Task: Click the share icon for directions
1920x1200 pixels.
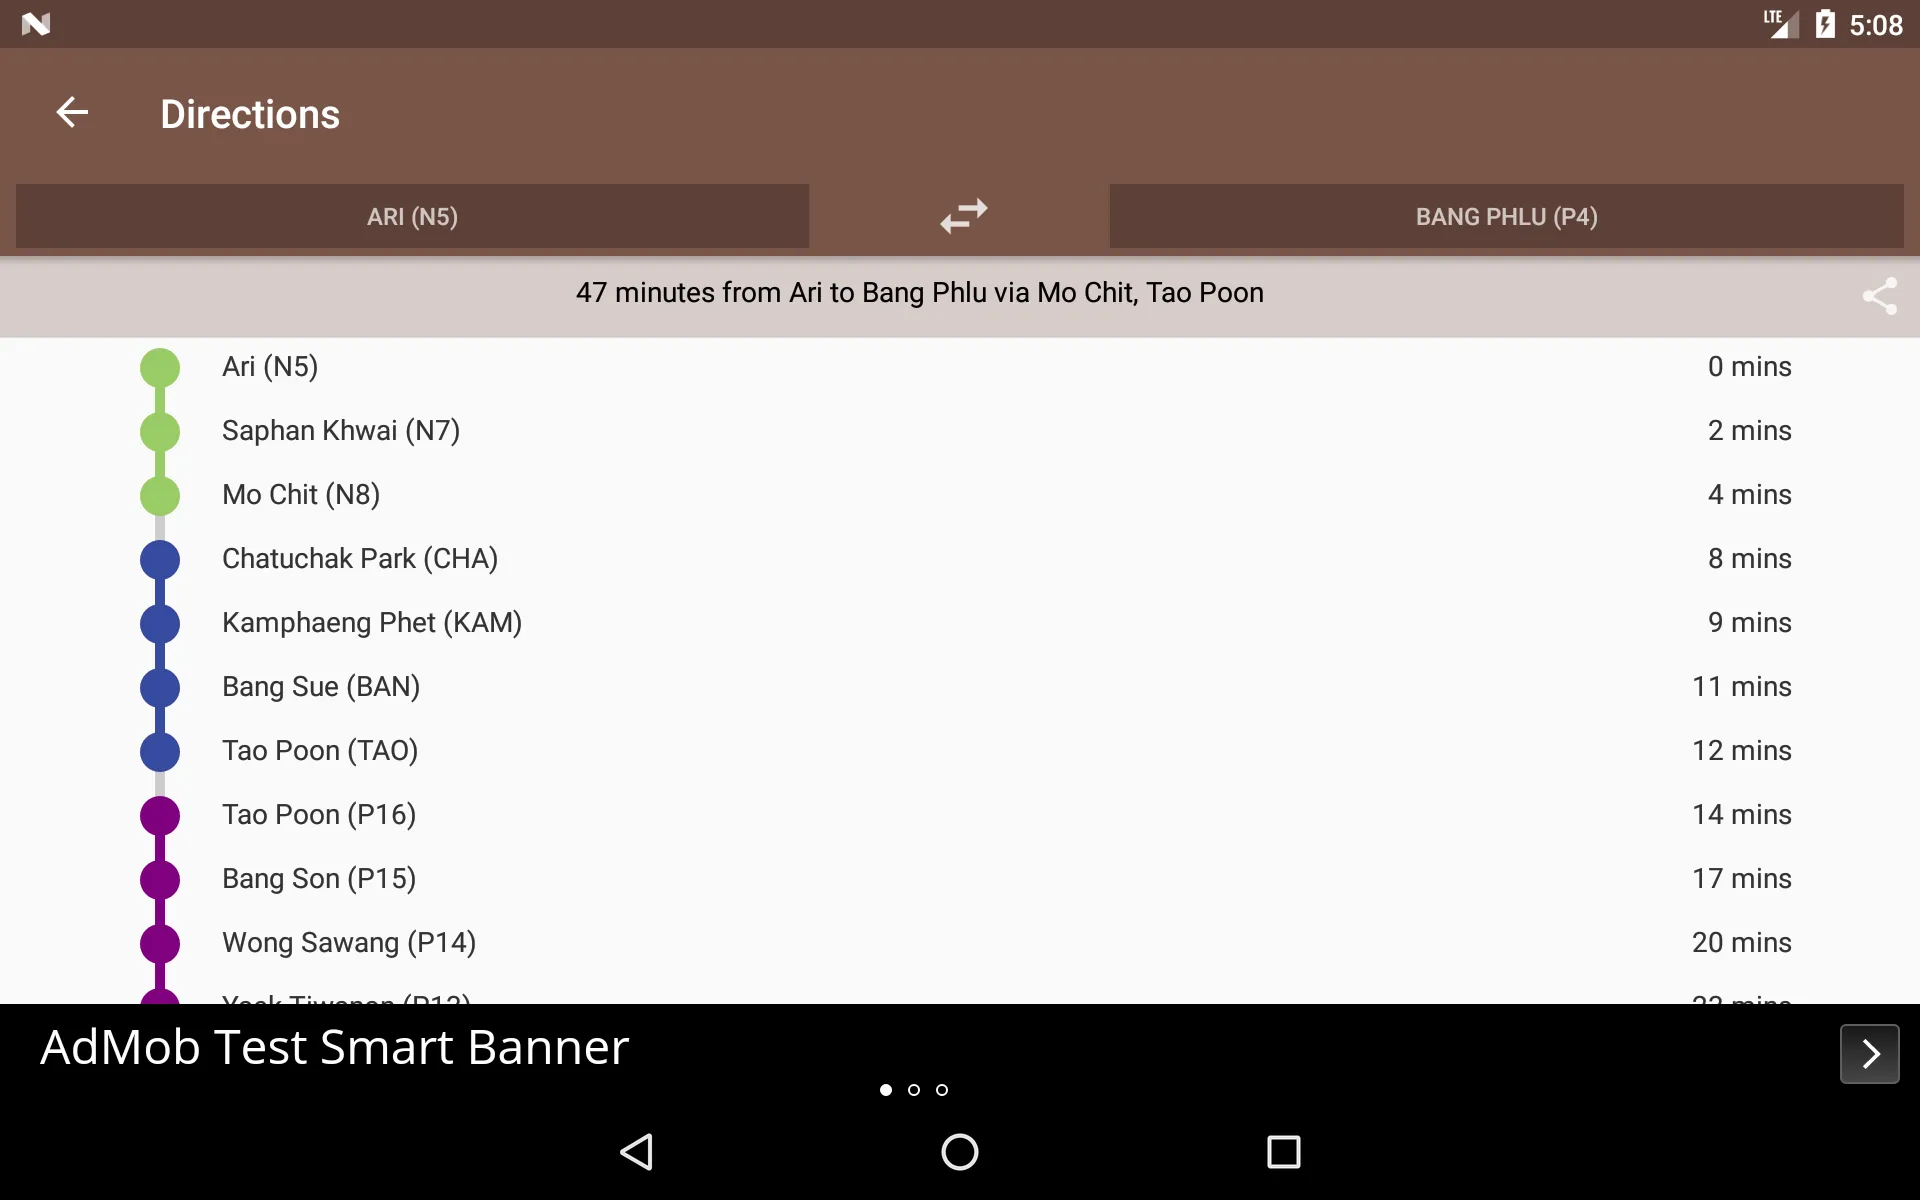Action: pos(1881,296)
